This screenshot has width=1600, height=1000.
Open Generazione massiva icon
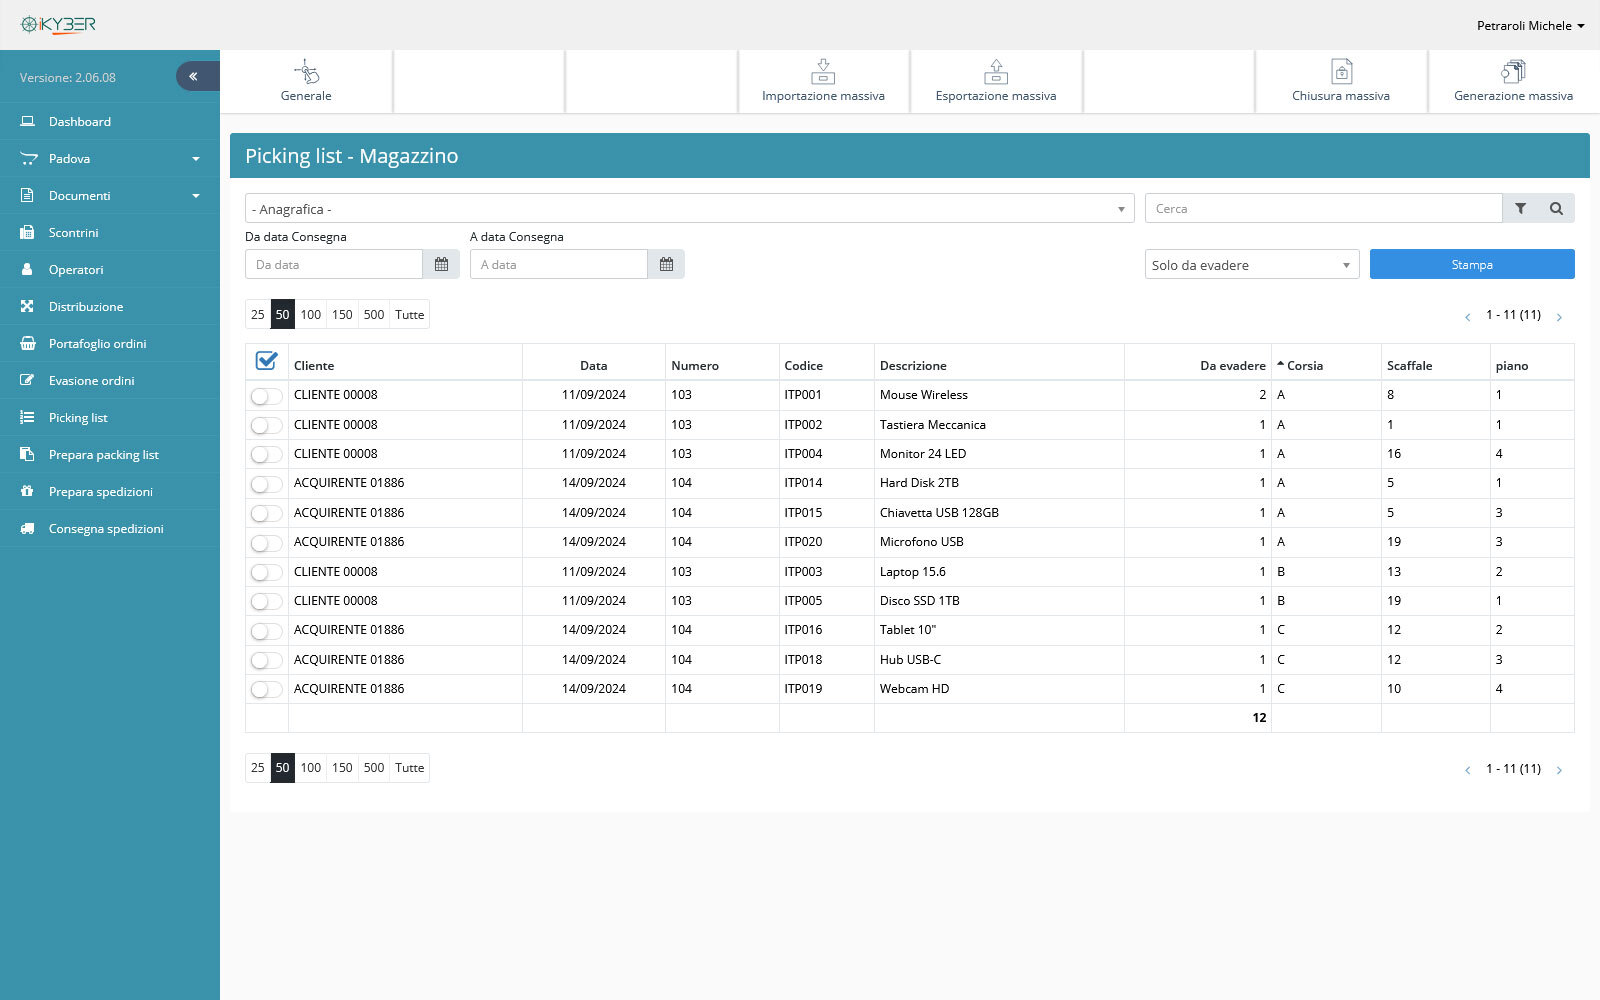click(1513, 72)
